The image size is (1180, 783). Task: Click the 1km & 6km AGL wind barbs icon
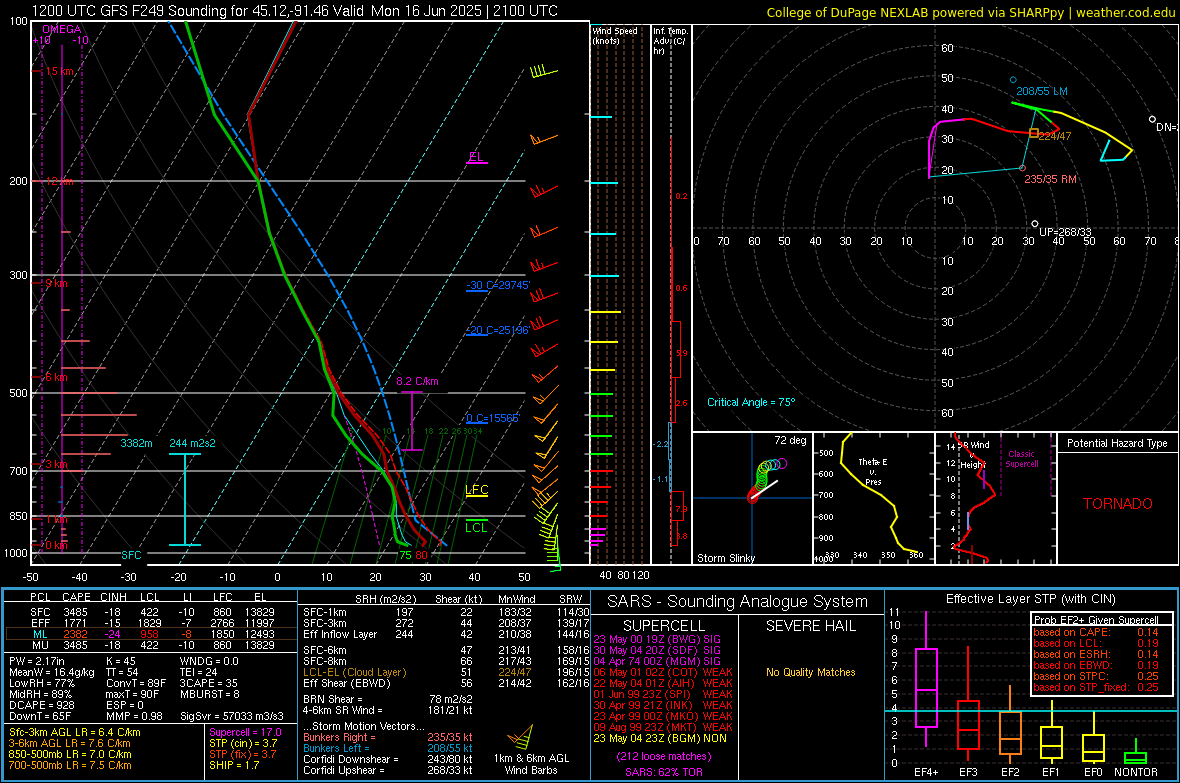coord(520,736)
